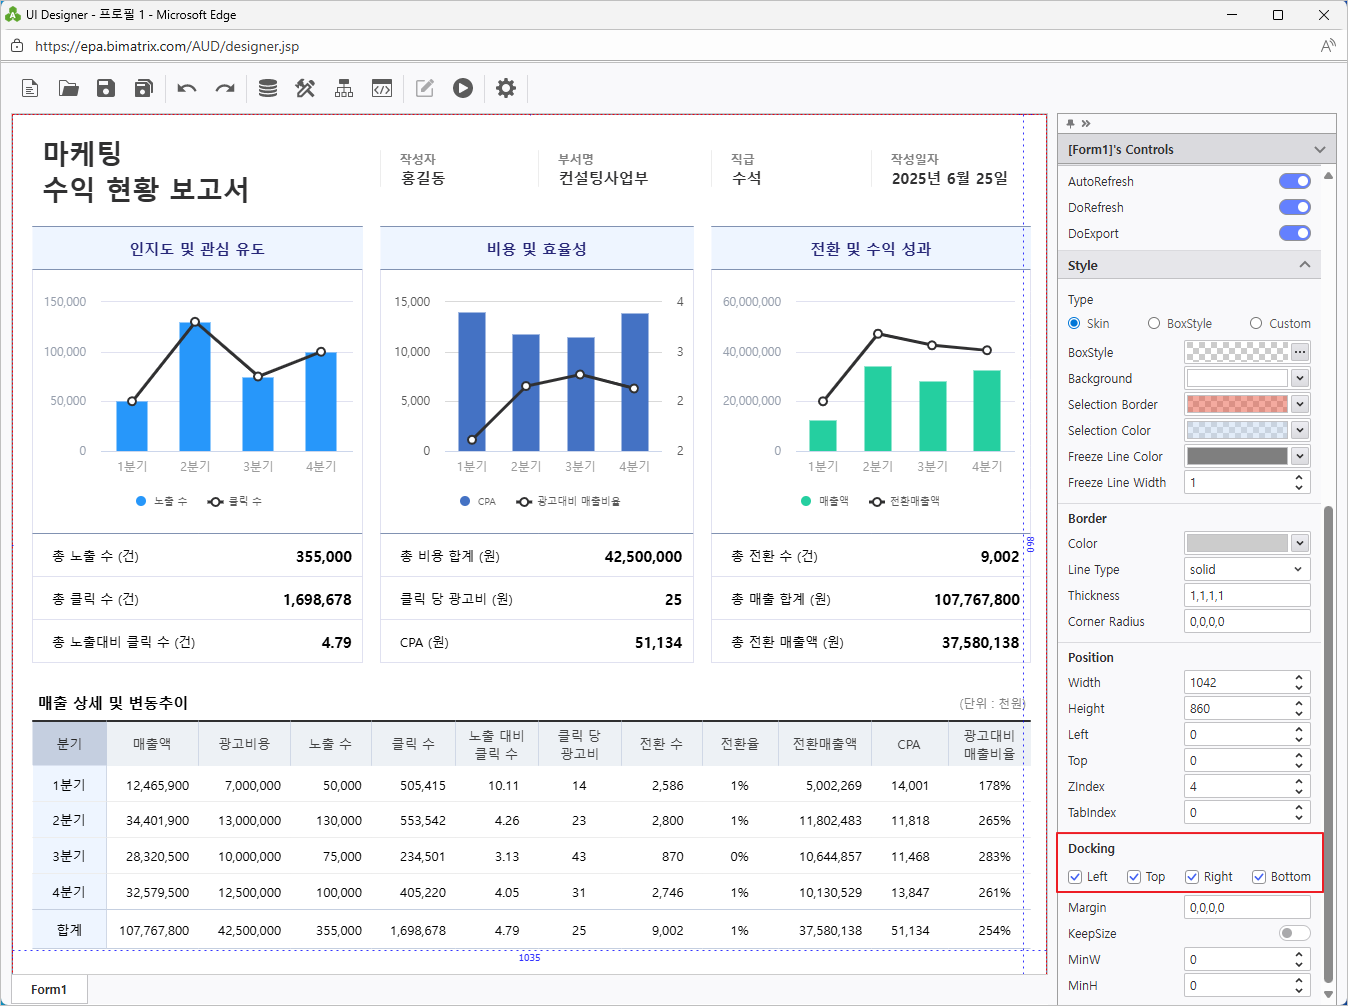Open the hierarchy tree structure icon
This screenshot has width=1348, height=1006.
coord(344,88)
